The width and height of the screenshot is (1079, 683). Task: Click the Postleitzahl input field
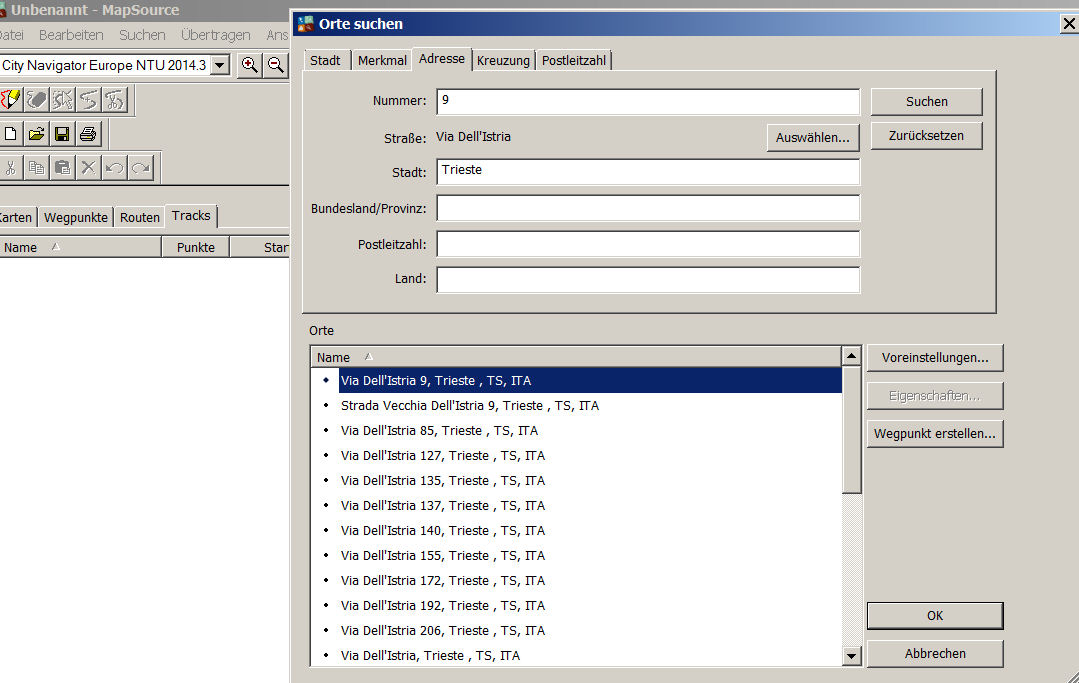coord(648,244)
